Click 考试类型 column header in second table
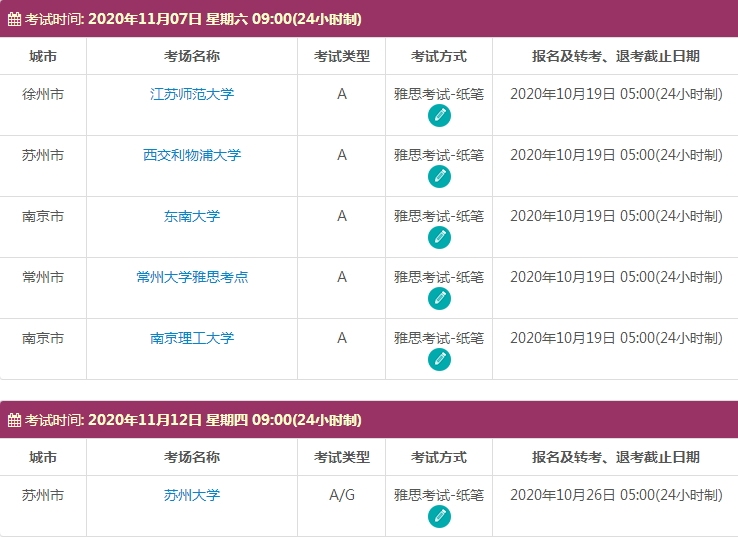Viewport: 738px width, 537px height. [x=342, y=457]
